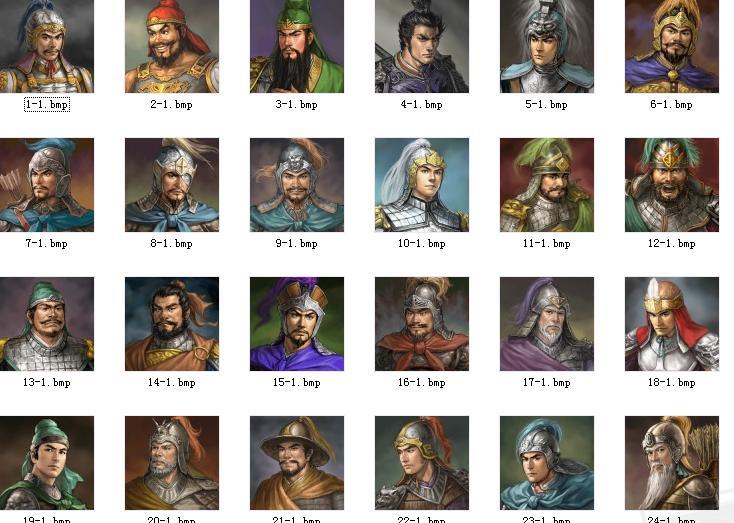Screen dimensions: 734x523
Task: Select the 24-1.bmp white-bearded archer thumbnail
Action: click(672, 463)
